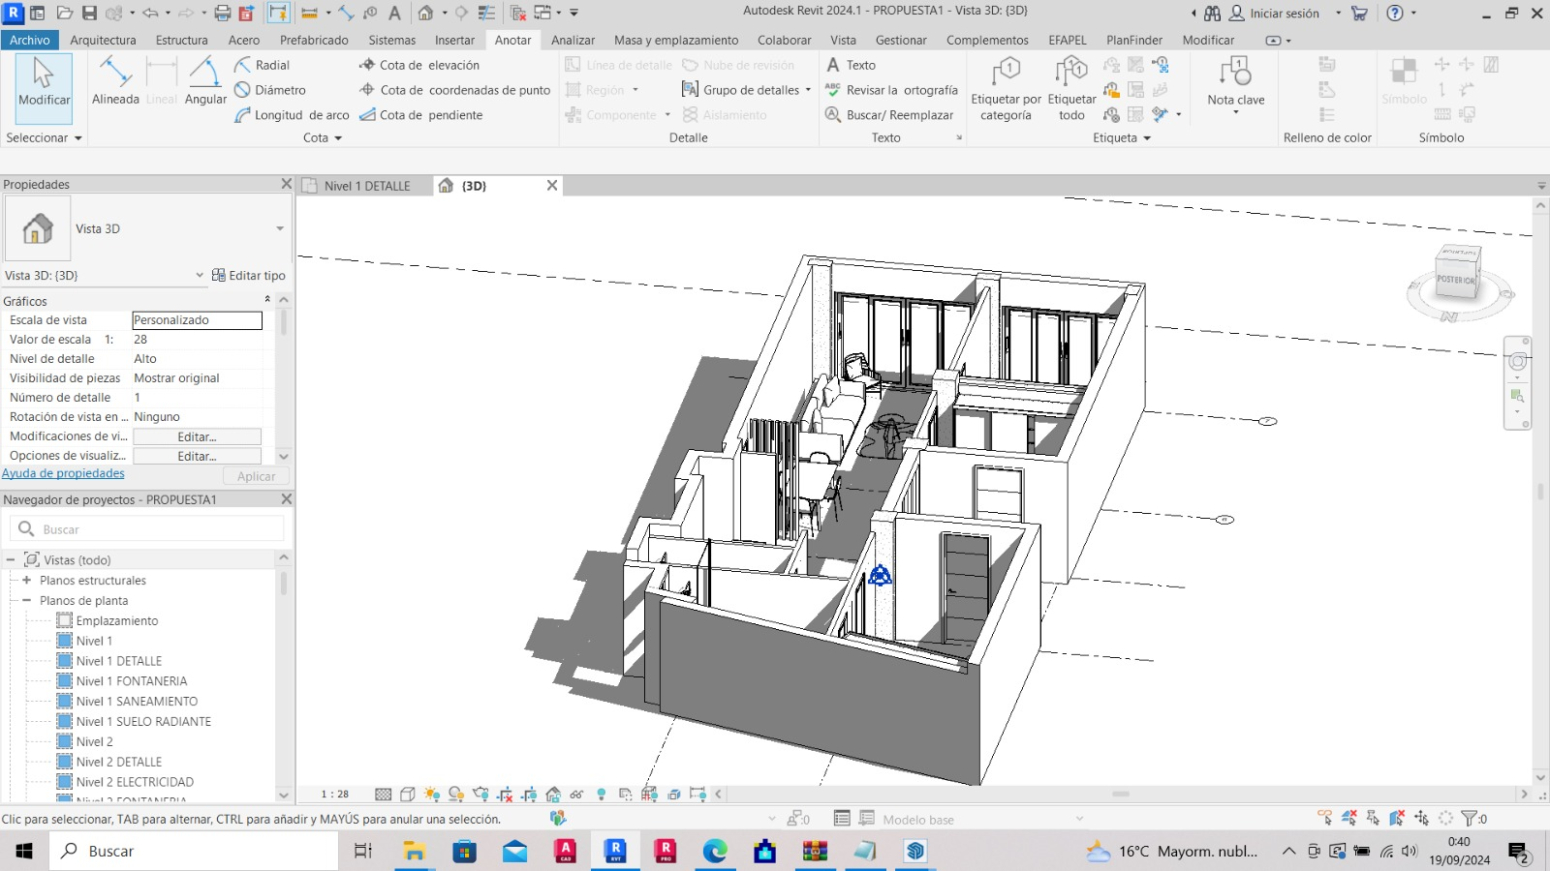Click temporary hide/isolate glasses icon
The height and width of the screenshot is (871, 1550).
pos(577,794)
